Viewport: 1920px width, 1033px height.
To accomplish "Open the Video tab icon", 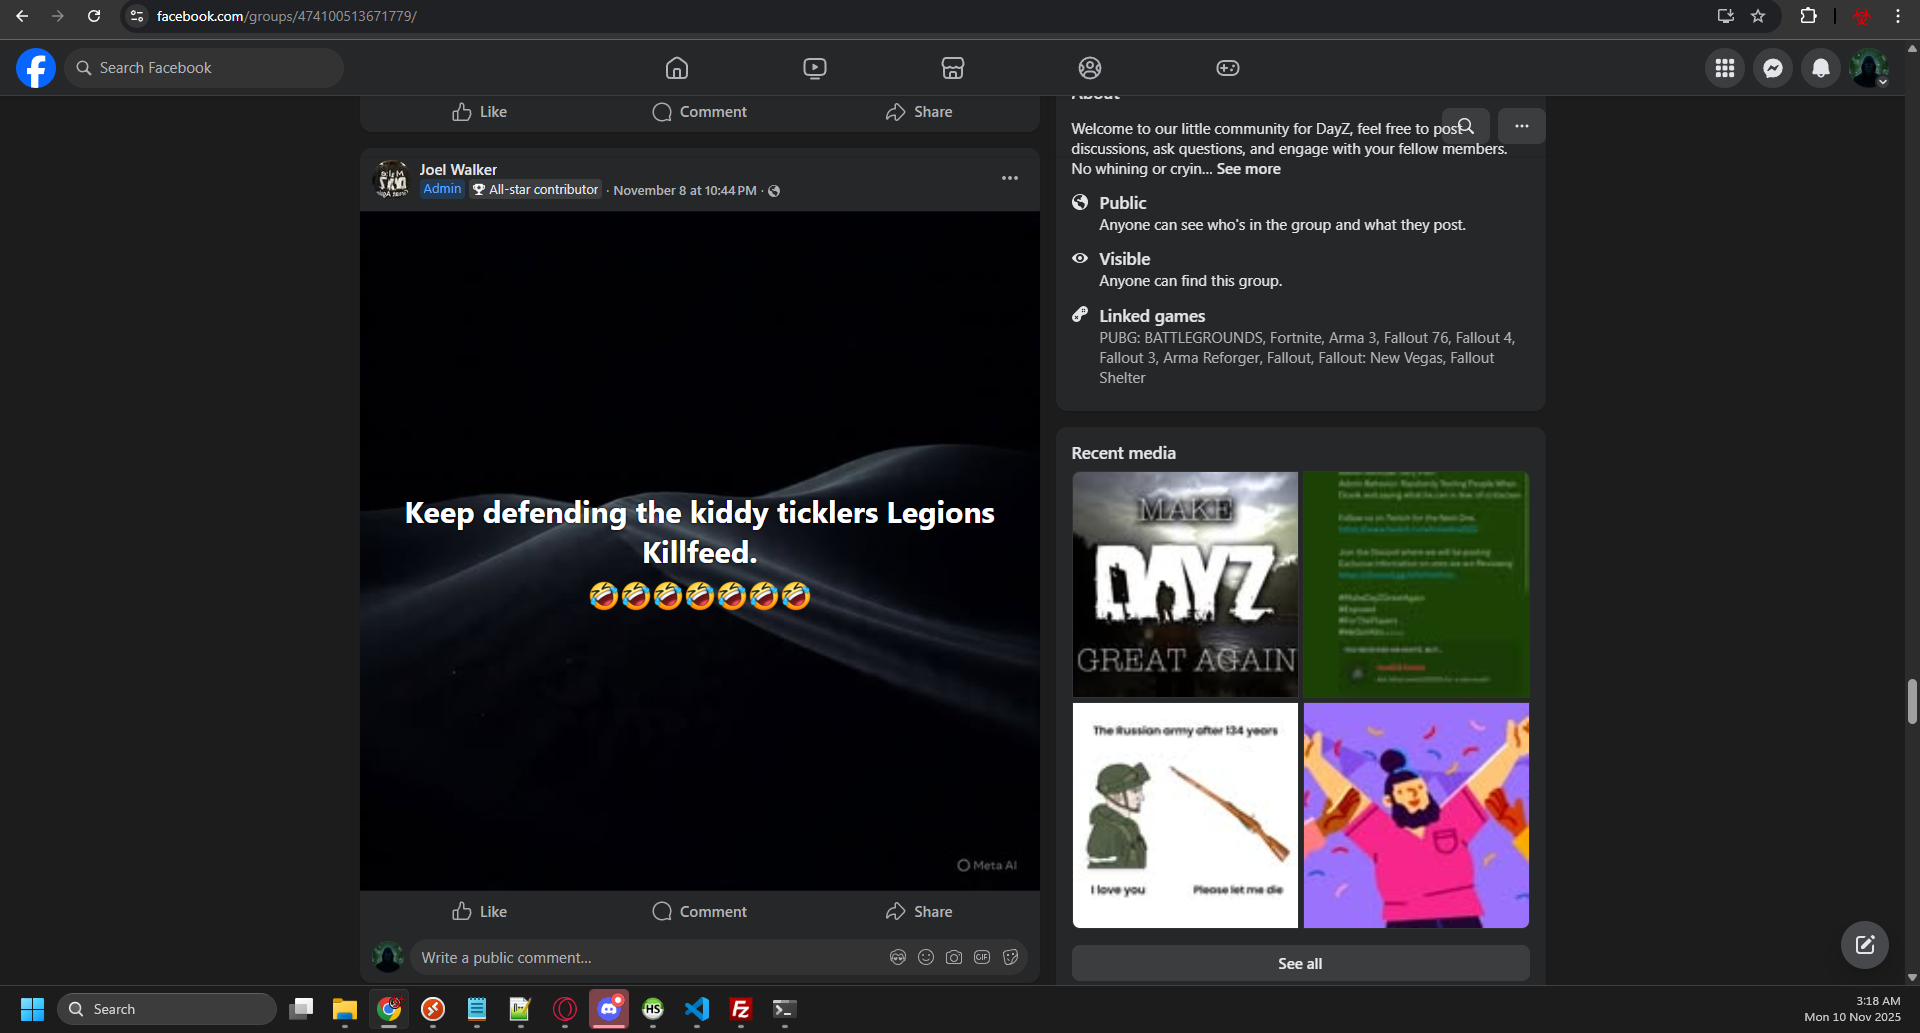I will [815, 68].
